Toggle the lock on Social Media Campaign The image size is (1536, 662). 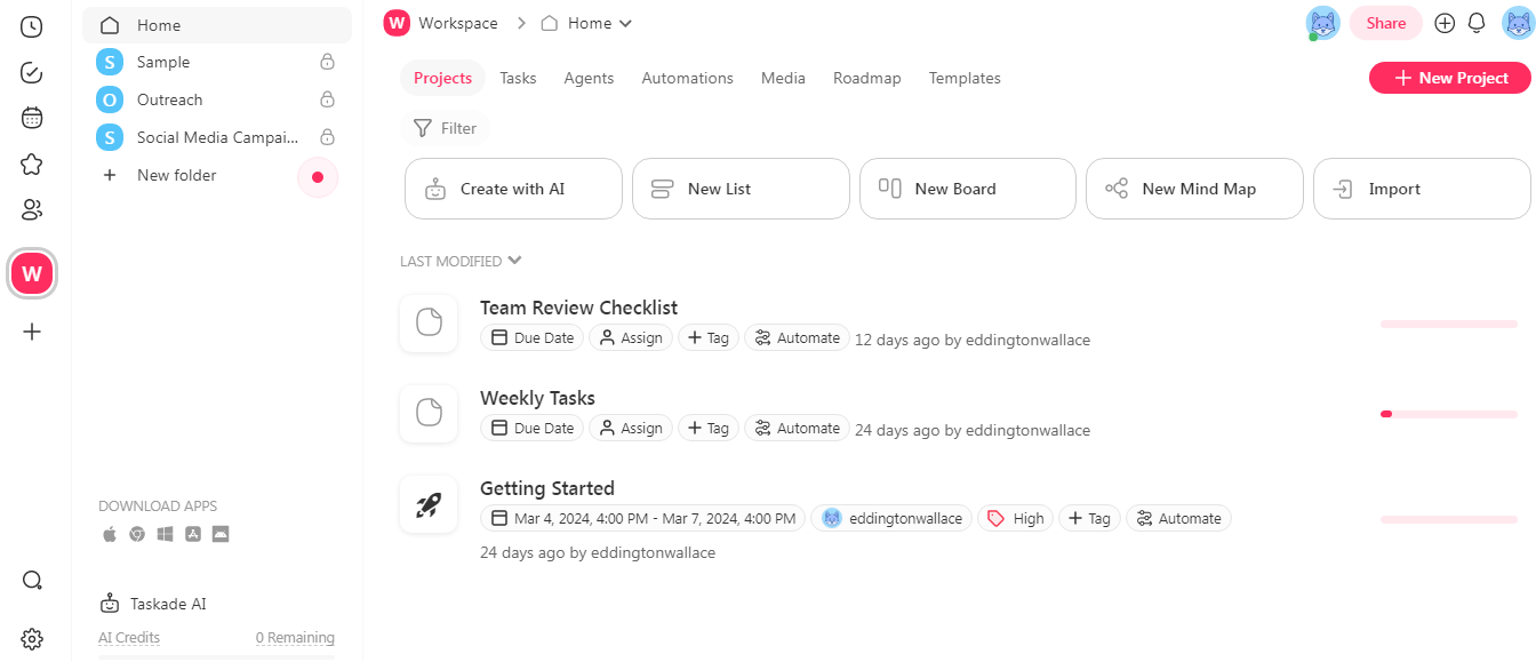pos(327,137)
